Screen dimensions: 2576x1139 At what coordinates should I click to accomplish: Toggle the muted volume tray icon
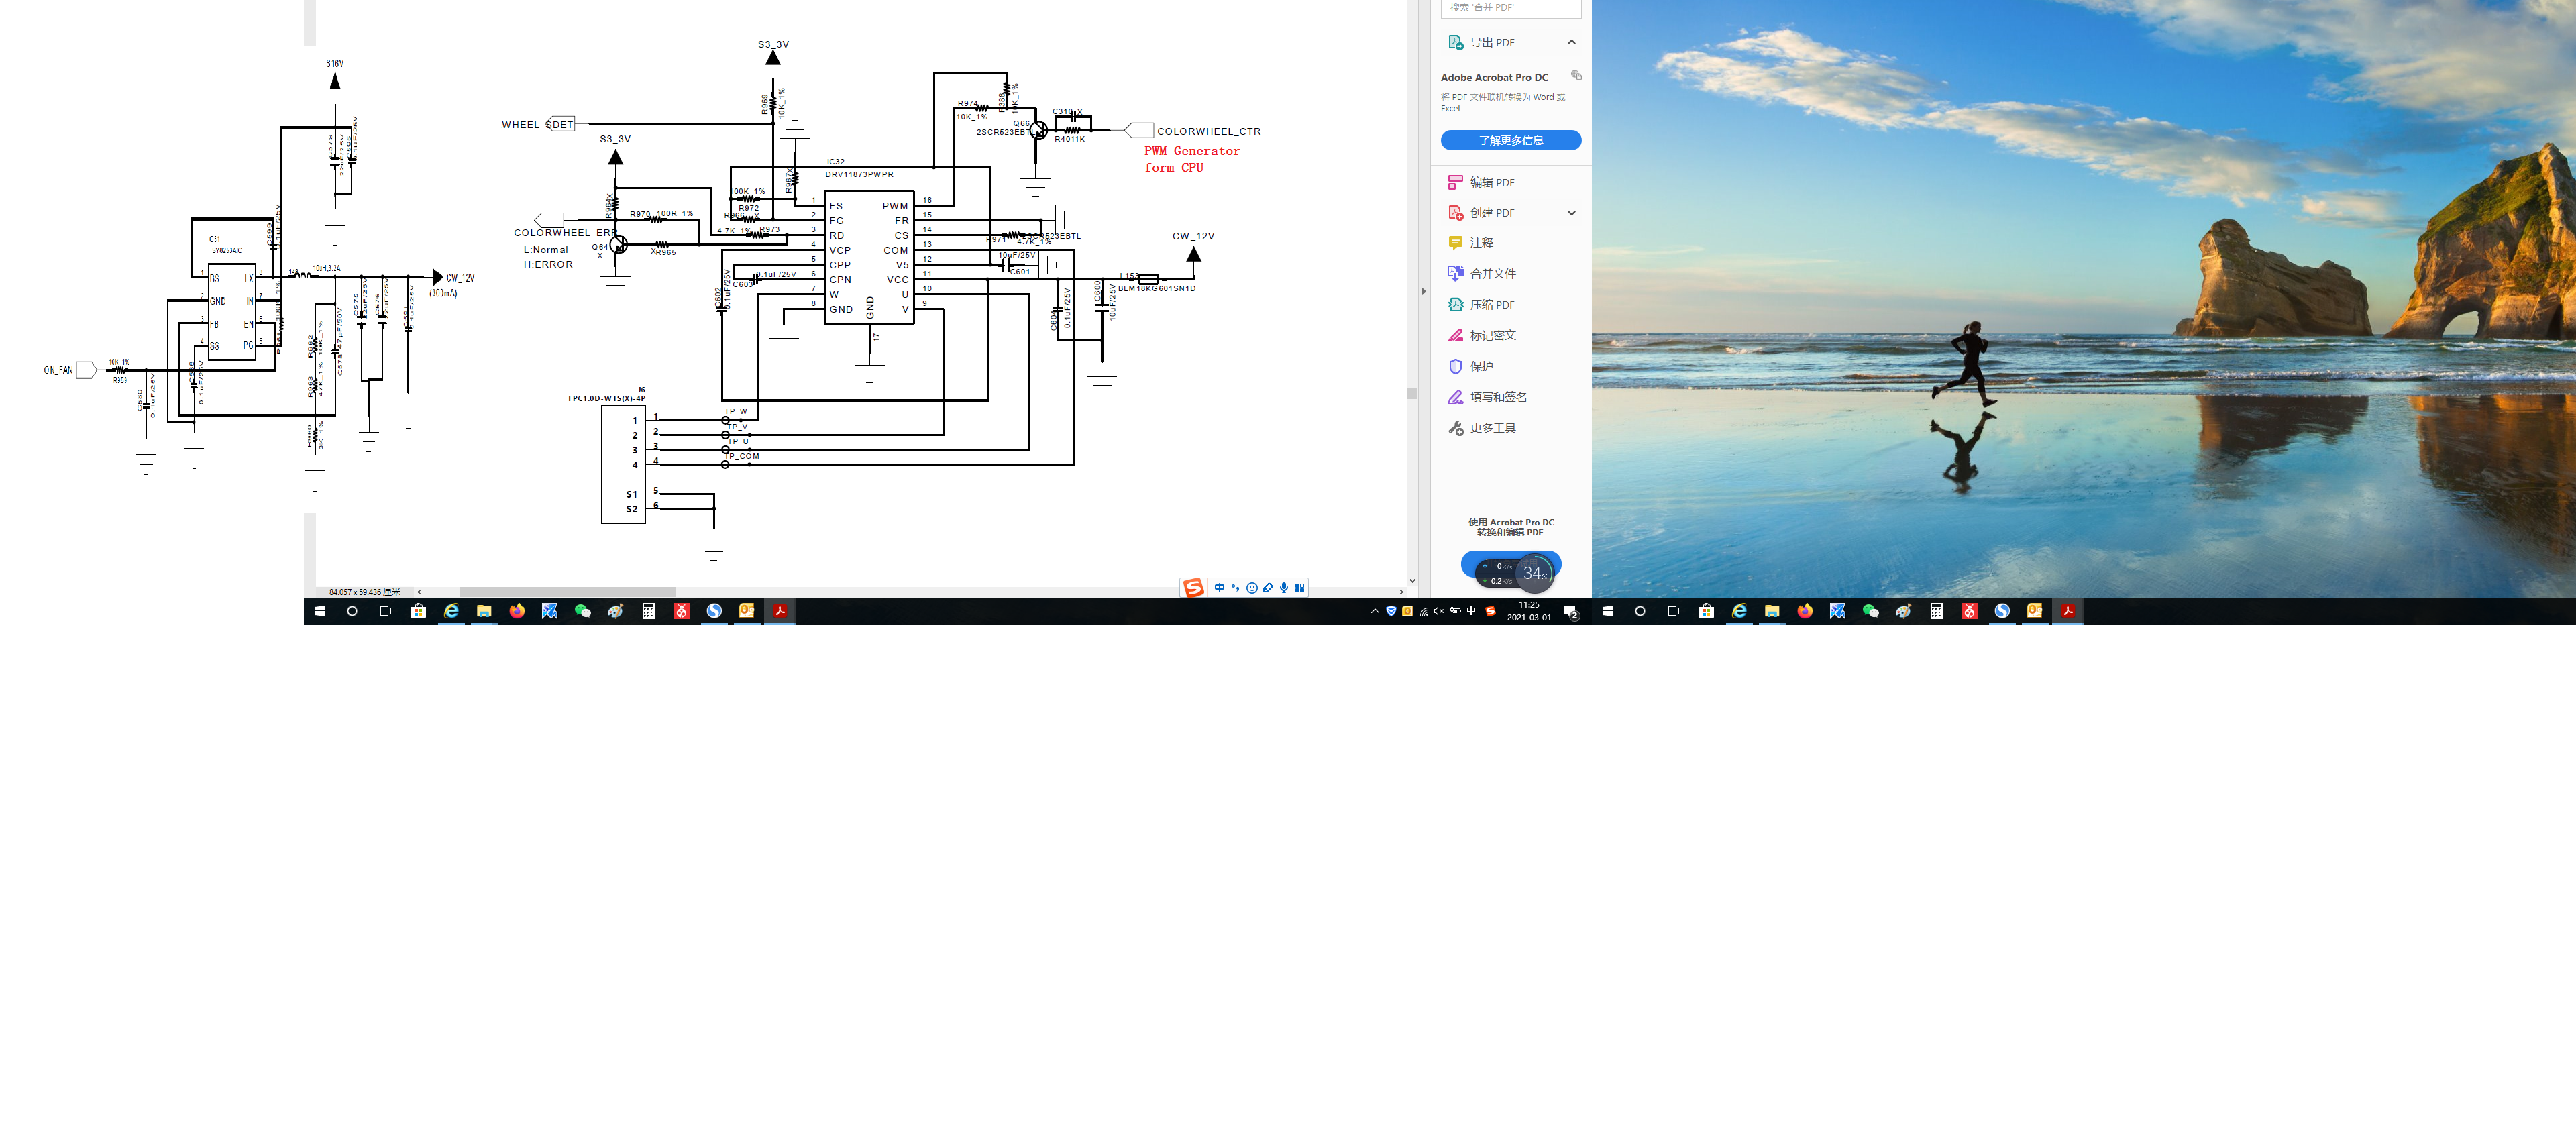(1439, 611)
